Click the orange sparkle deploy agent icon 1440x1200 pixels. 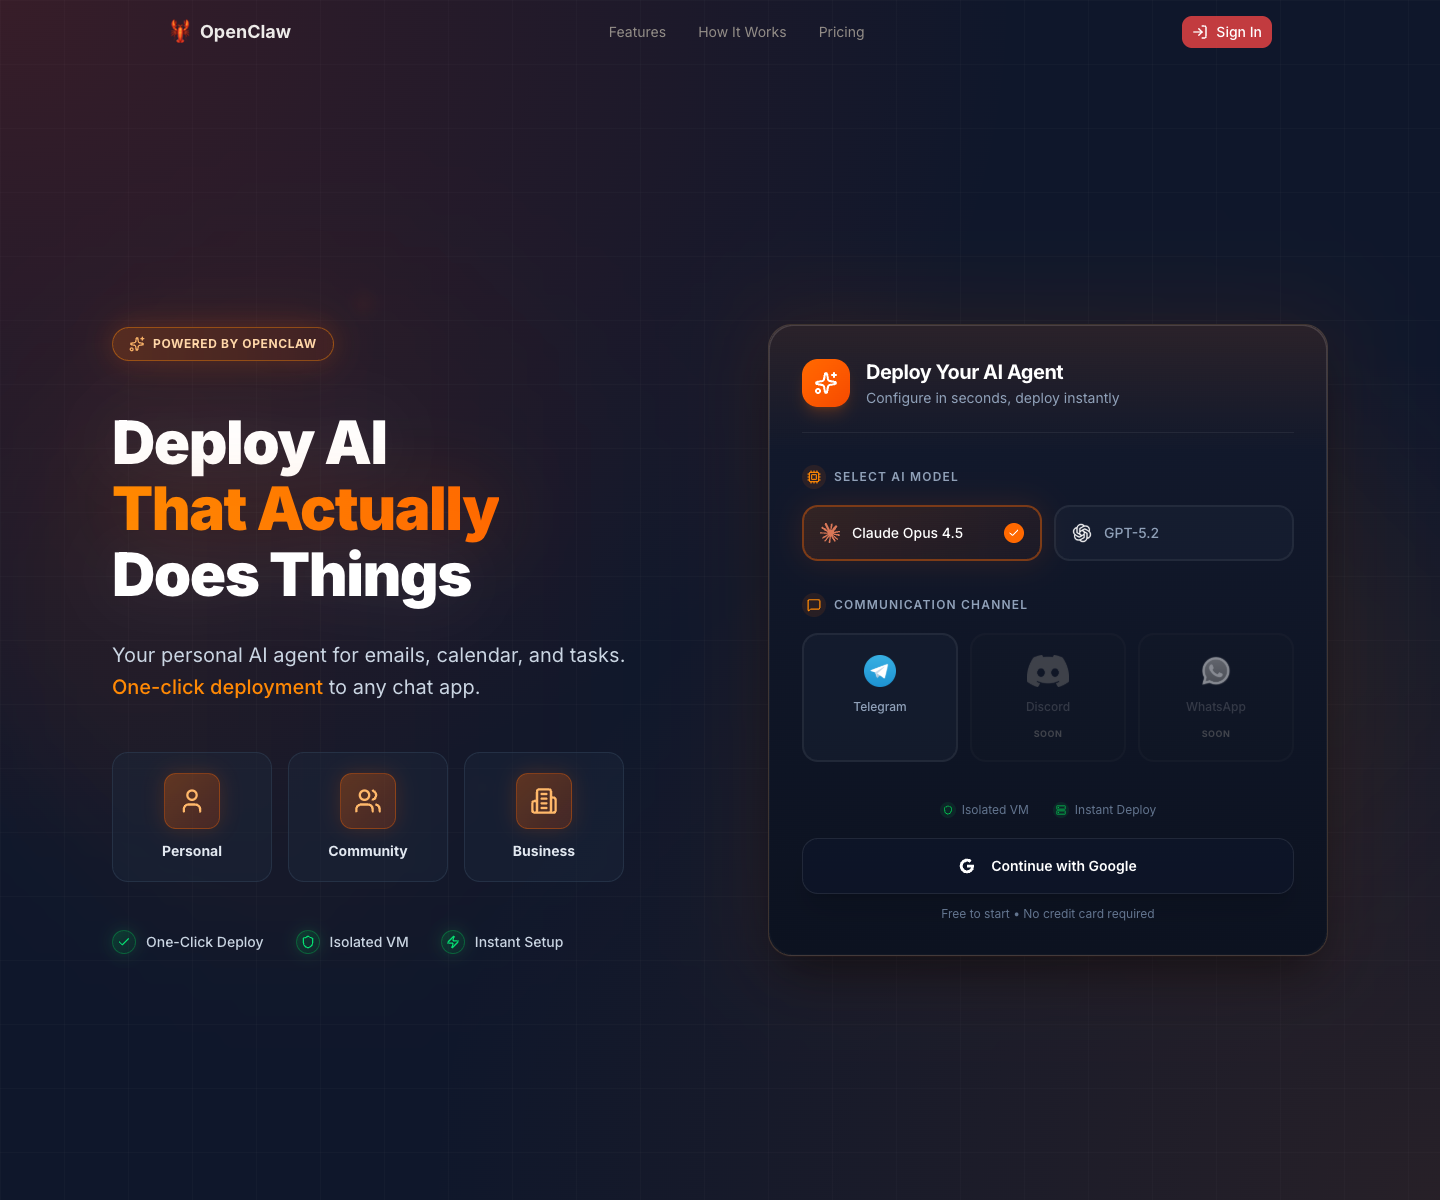coord(826,383)
